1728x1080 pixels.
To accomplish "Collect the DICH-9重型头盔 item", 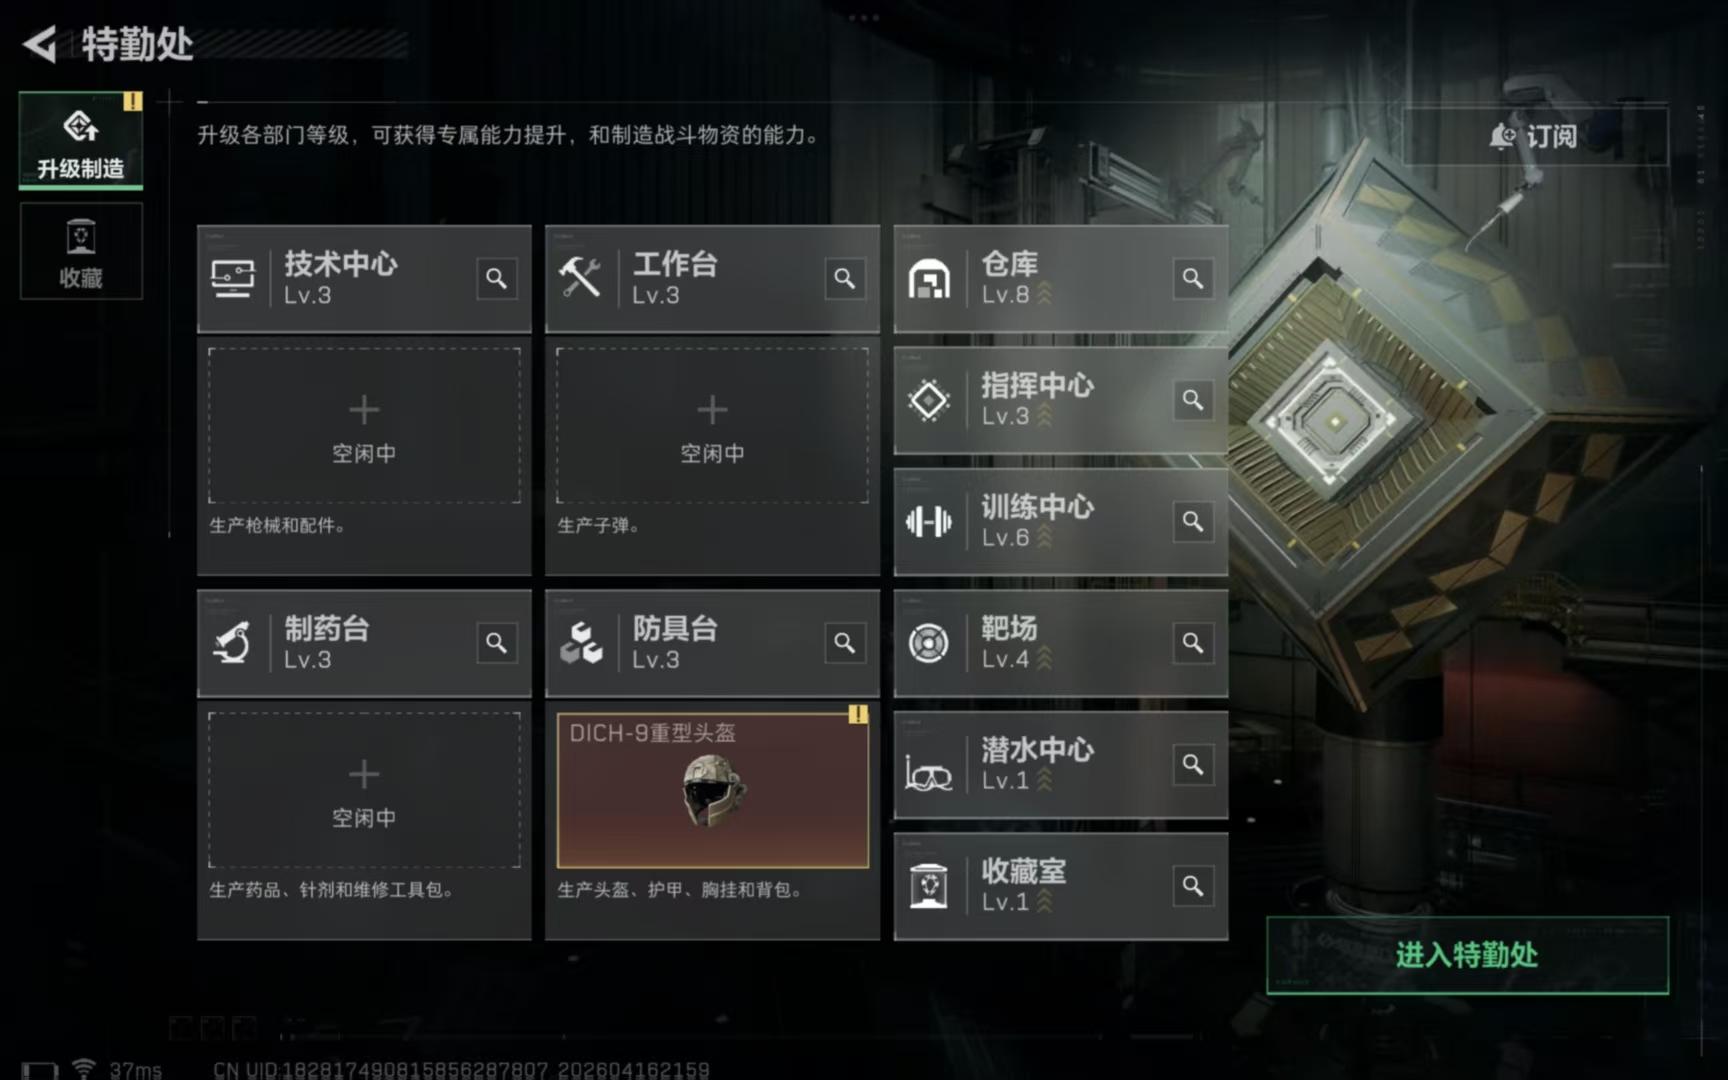I will [x=712, y=790].
